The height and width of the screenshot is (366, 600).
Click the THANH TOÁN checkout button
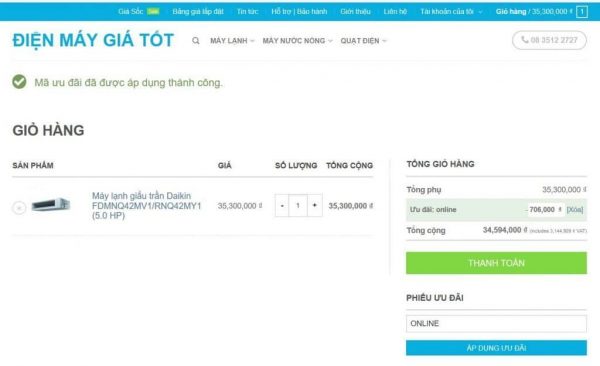pyautogui.click(x=496, y=263)
